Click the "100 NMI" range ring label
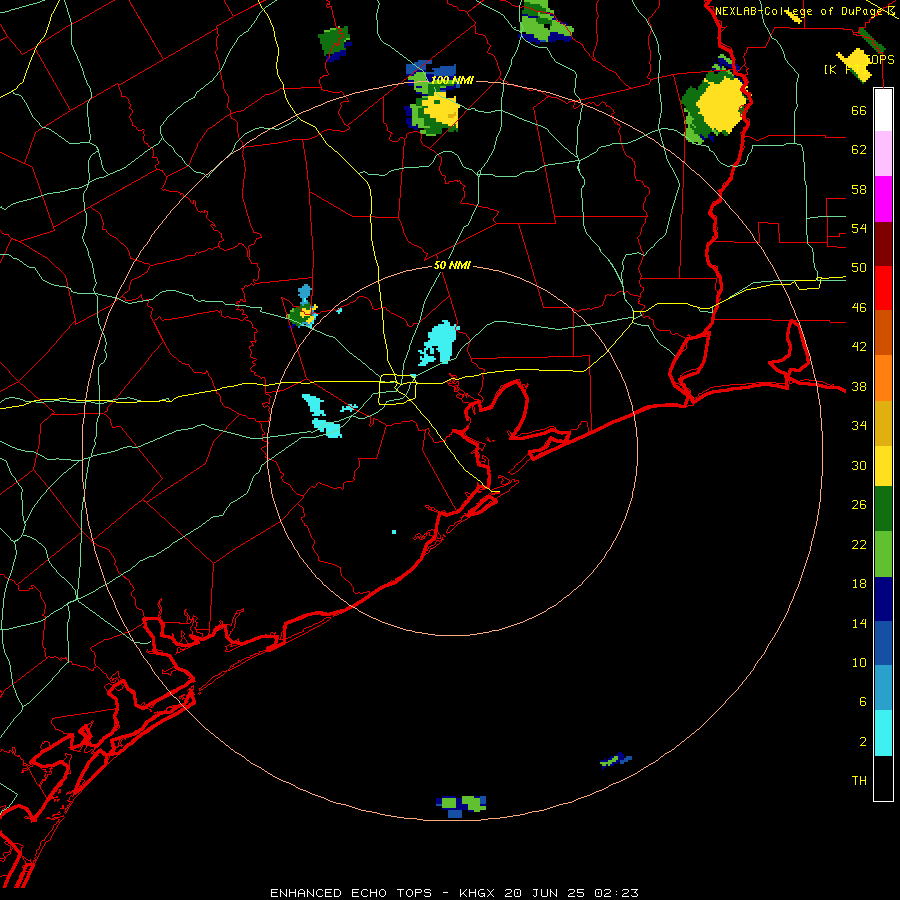The image size is (900, 900). [x=452, y=80]
